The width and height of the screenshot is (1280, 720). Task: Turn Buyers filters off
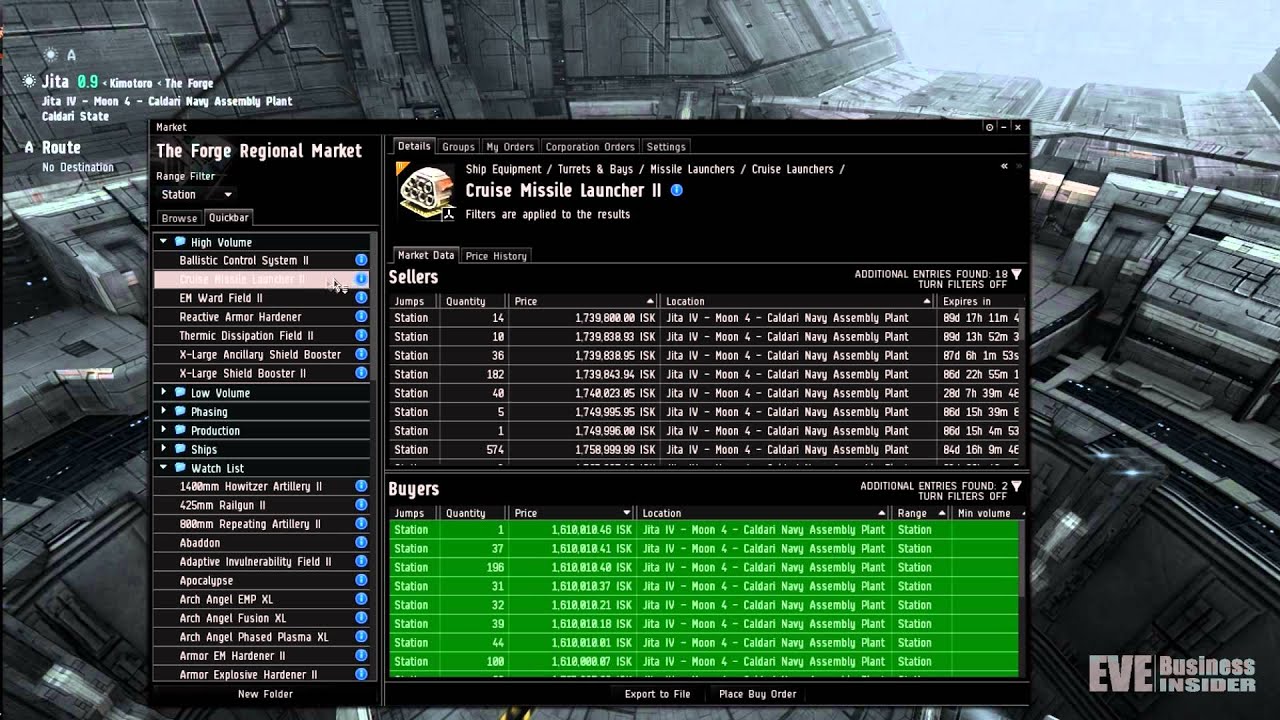[x=962, y=497]
